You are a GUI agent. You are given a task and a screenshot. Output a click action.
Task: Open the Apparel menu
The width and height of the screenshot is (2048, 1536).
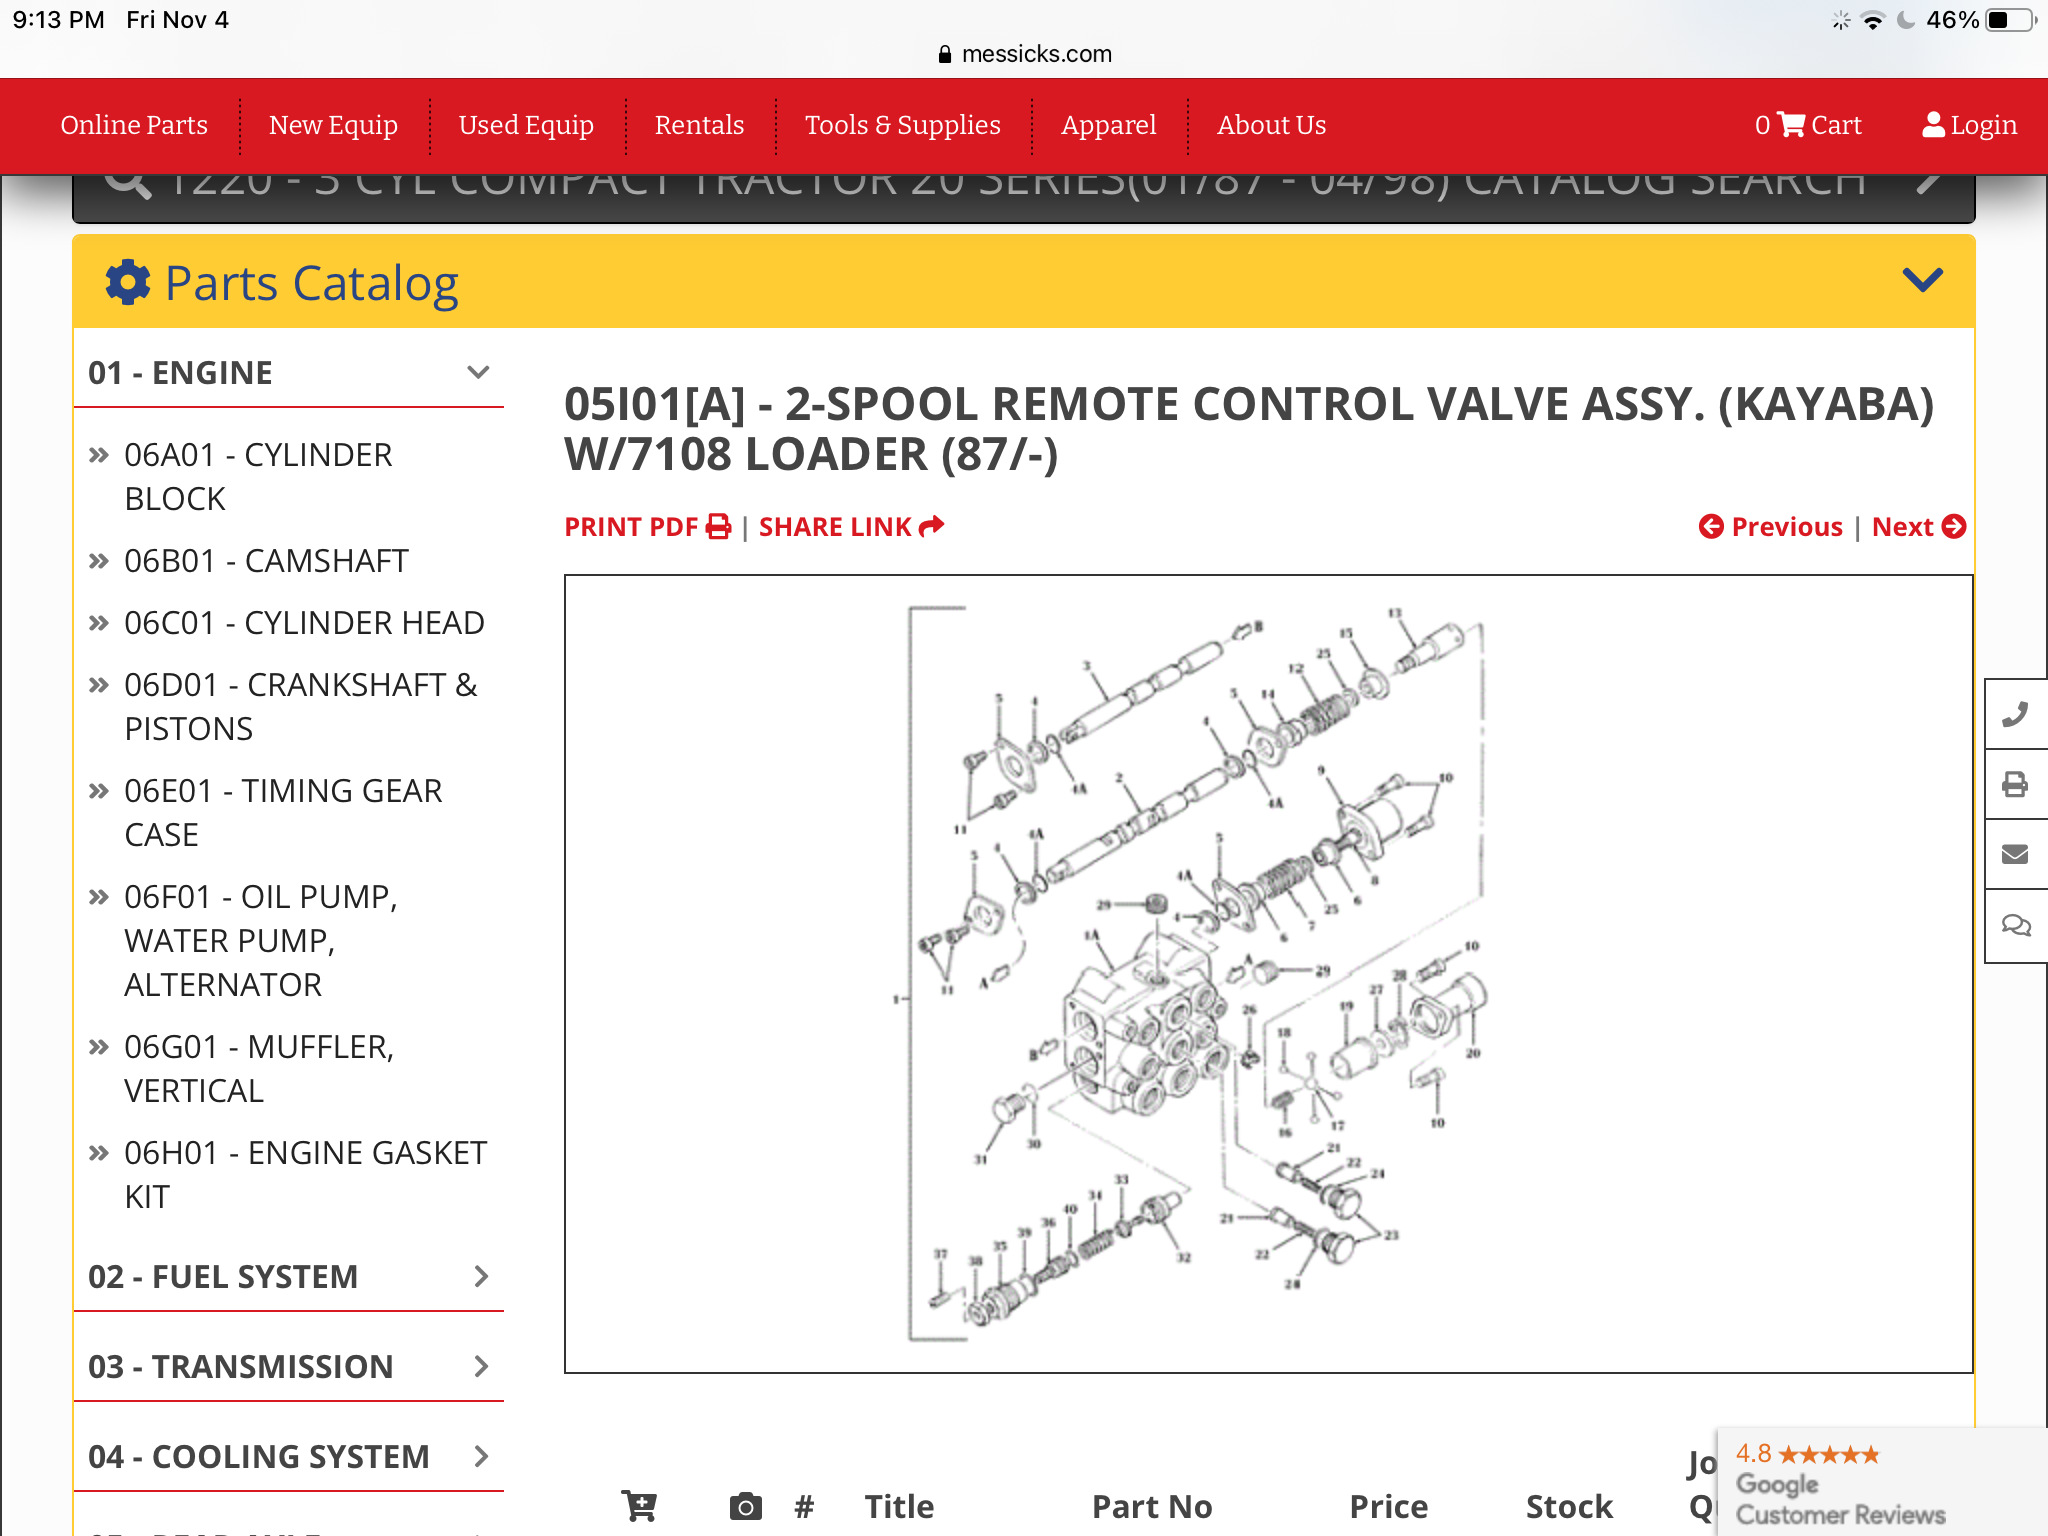pos(1108,125)
